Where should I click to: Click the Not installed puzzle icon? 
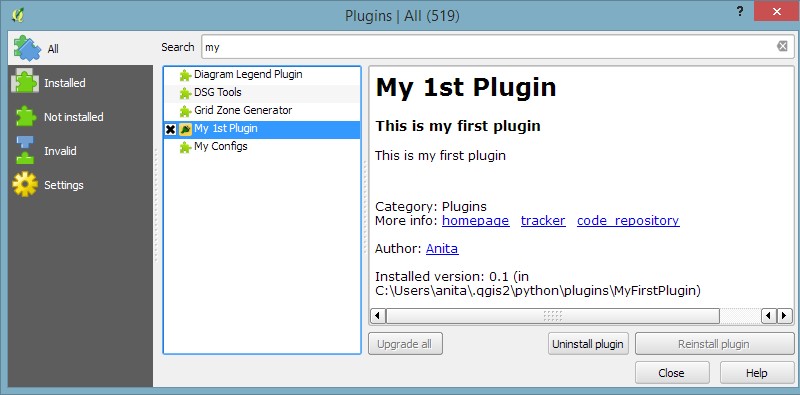coord(26,116)
